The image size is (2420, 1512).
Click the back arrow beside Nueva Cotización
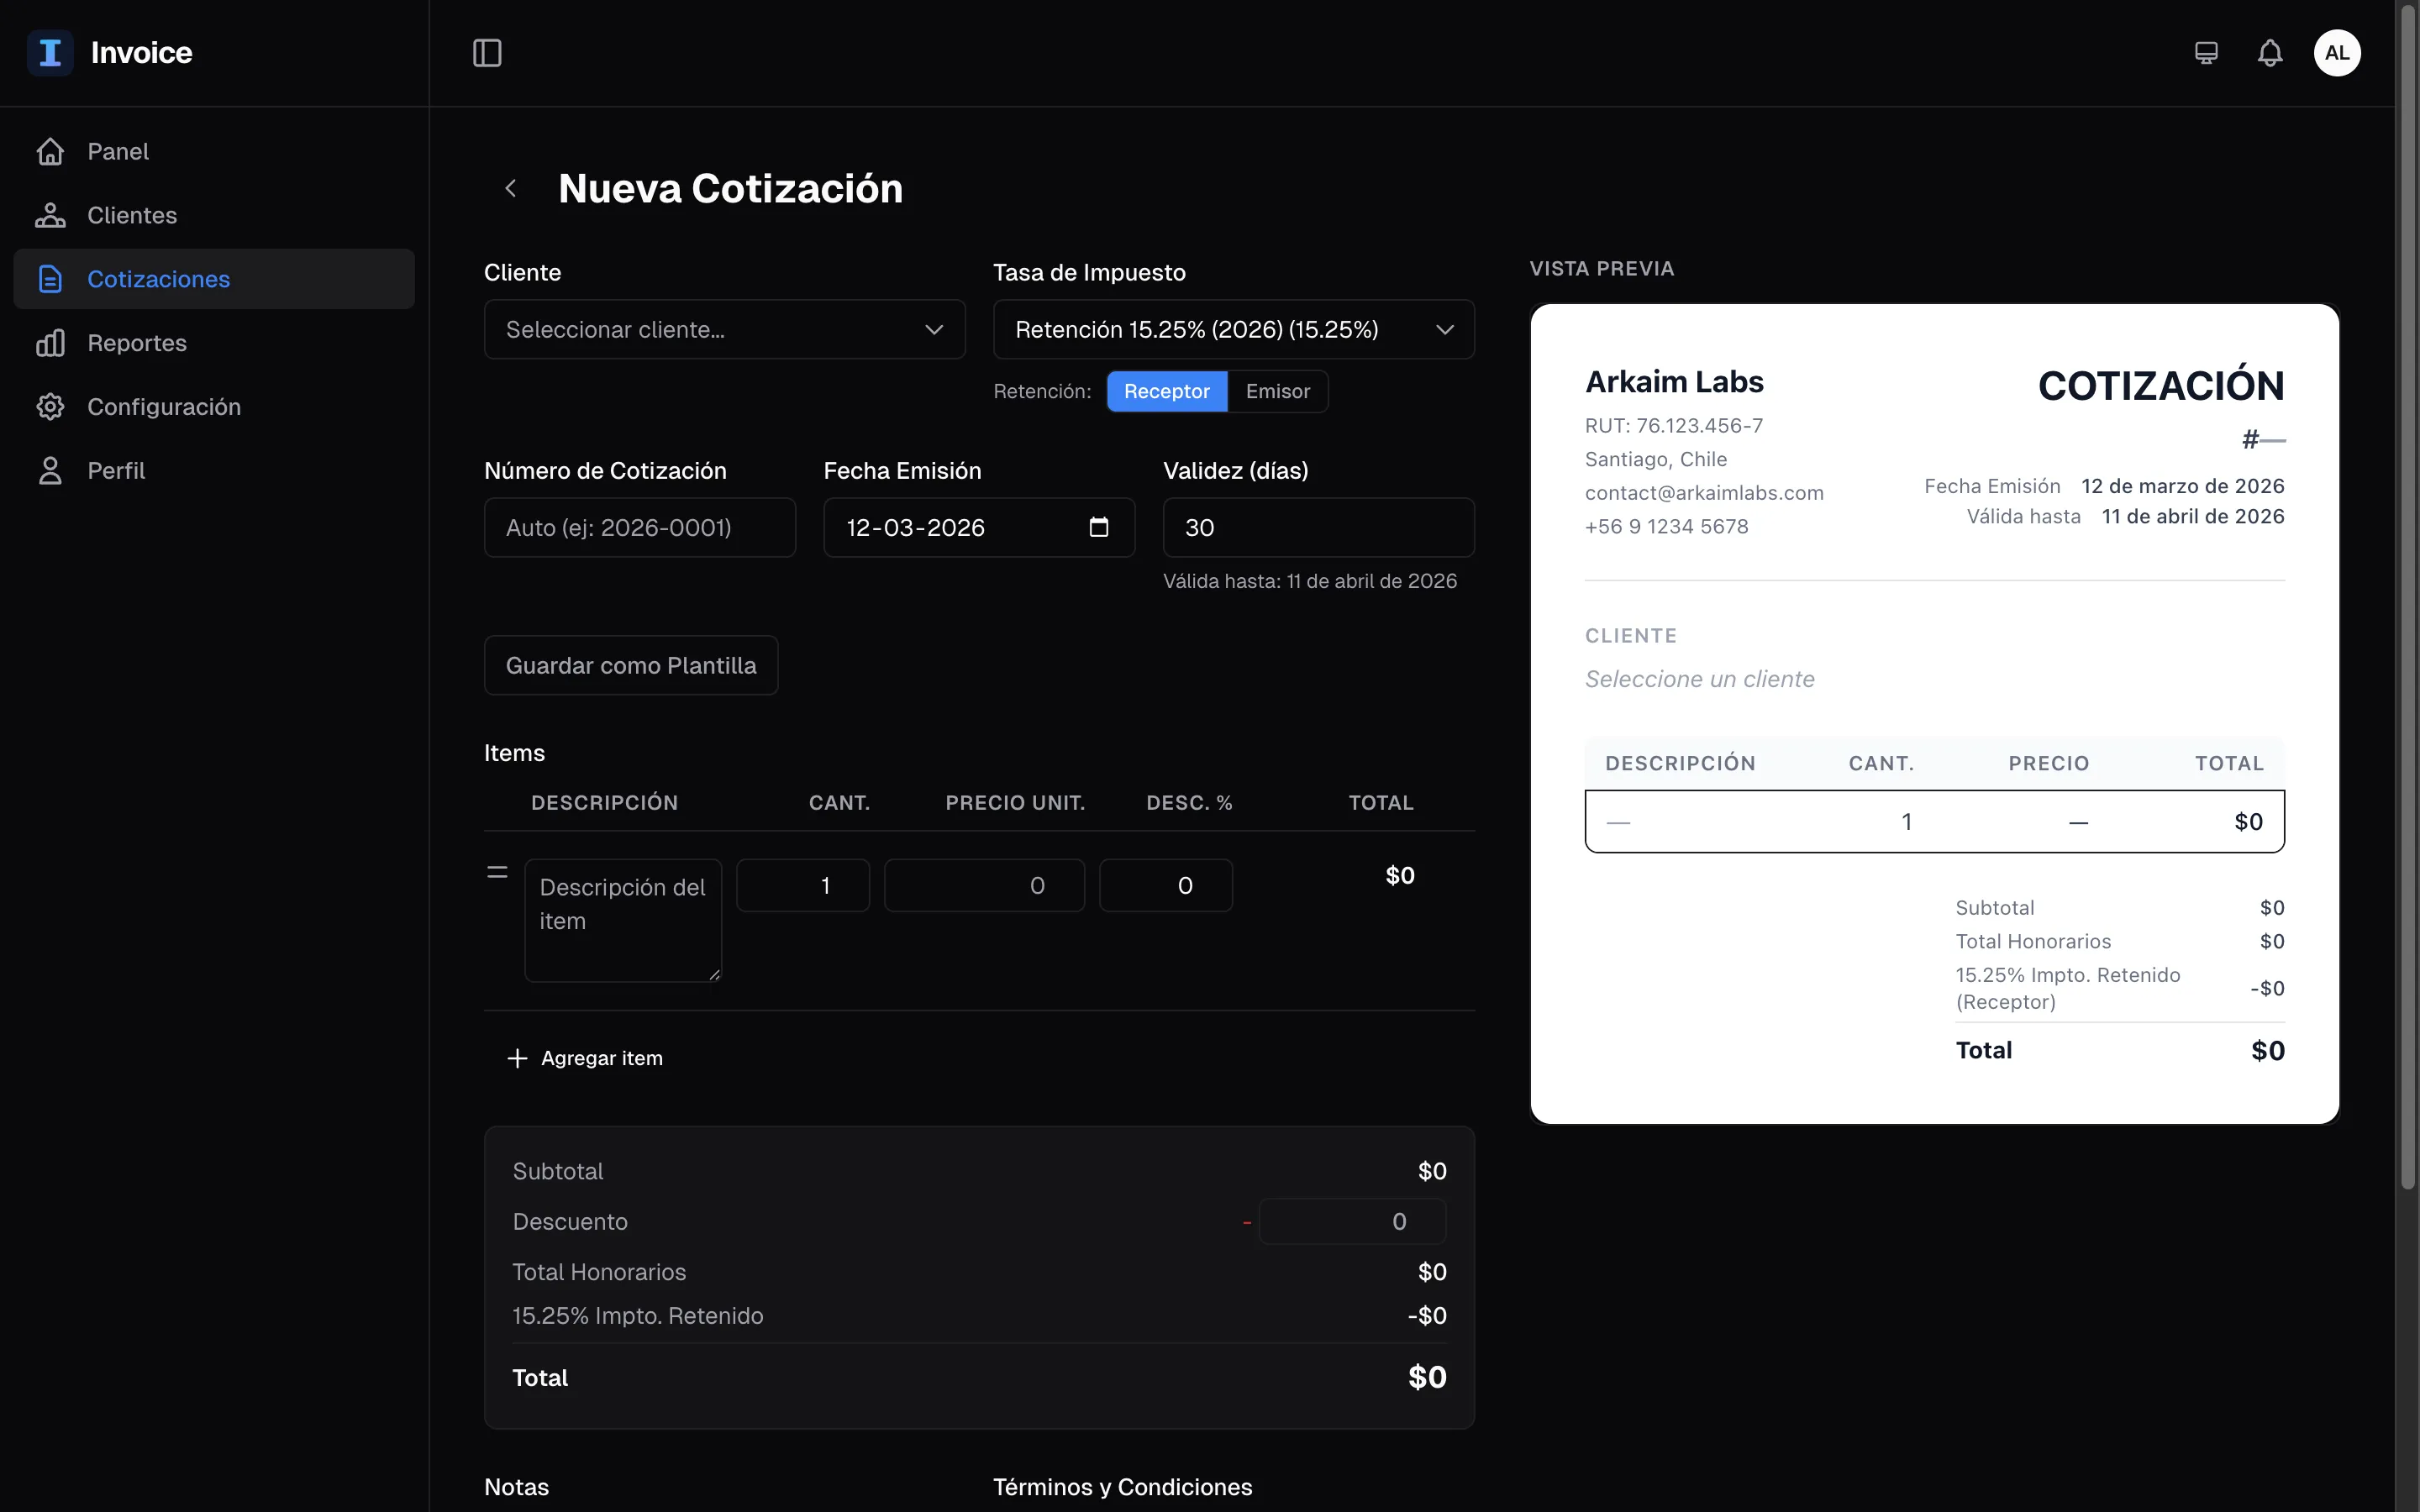[512, 188]
